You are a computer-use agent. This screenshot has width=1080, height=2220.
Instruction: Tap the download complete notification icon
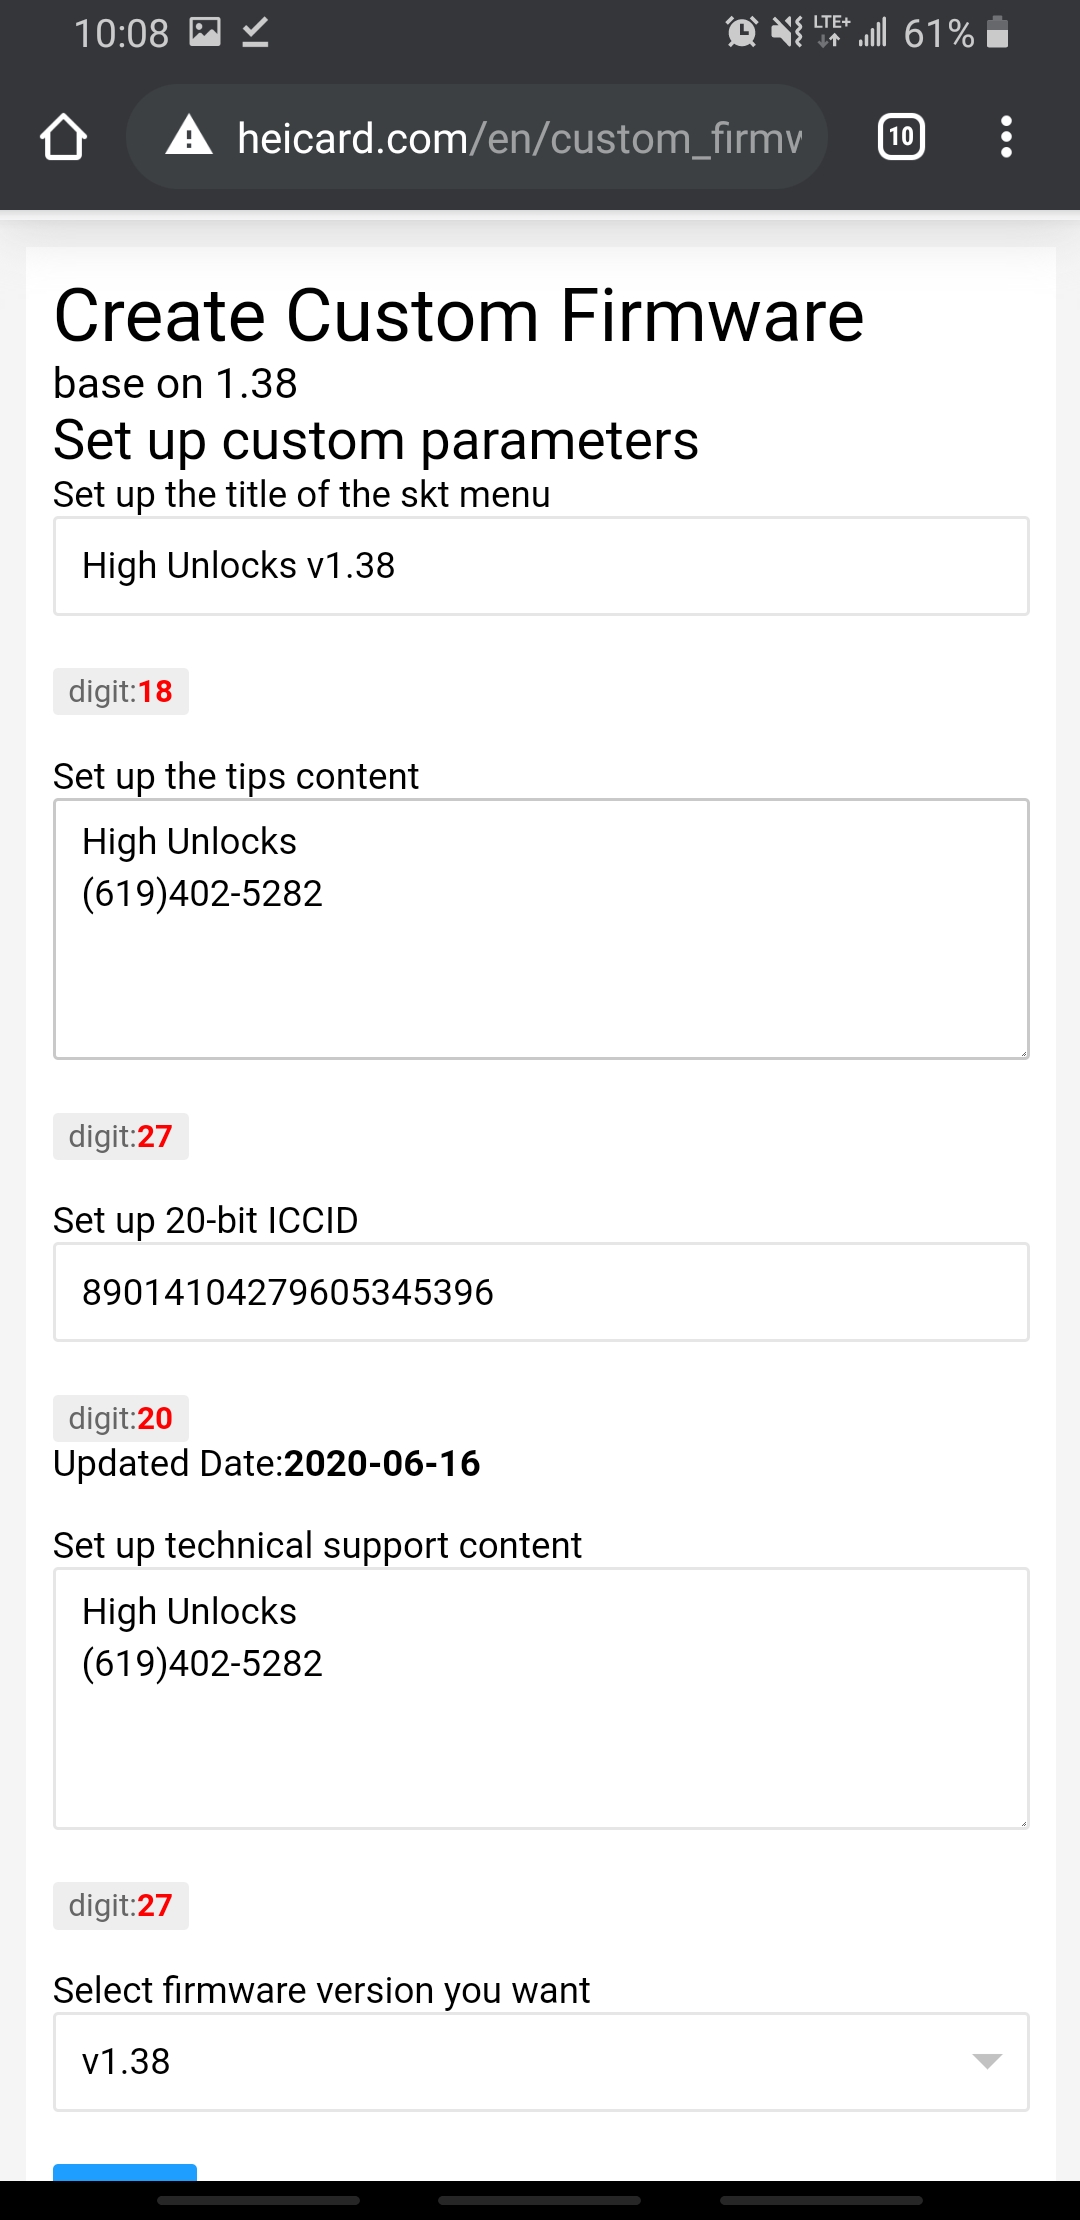pos(255,33)
